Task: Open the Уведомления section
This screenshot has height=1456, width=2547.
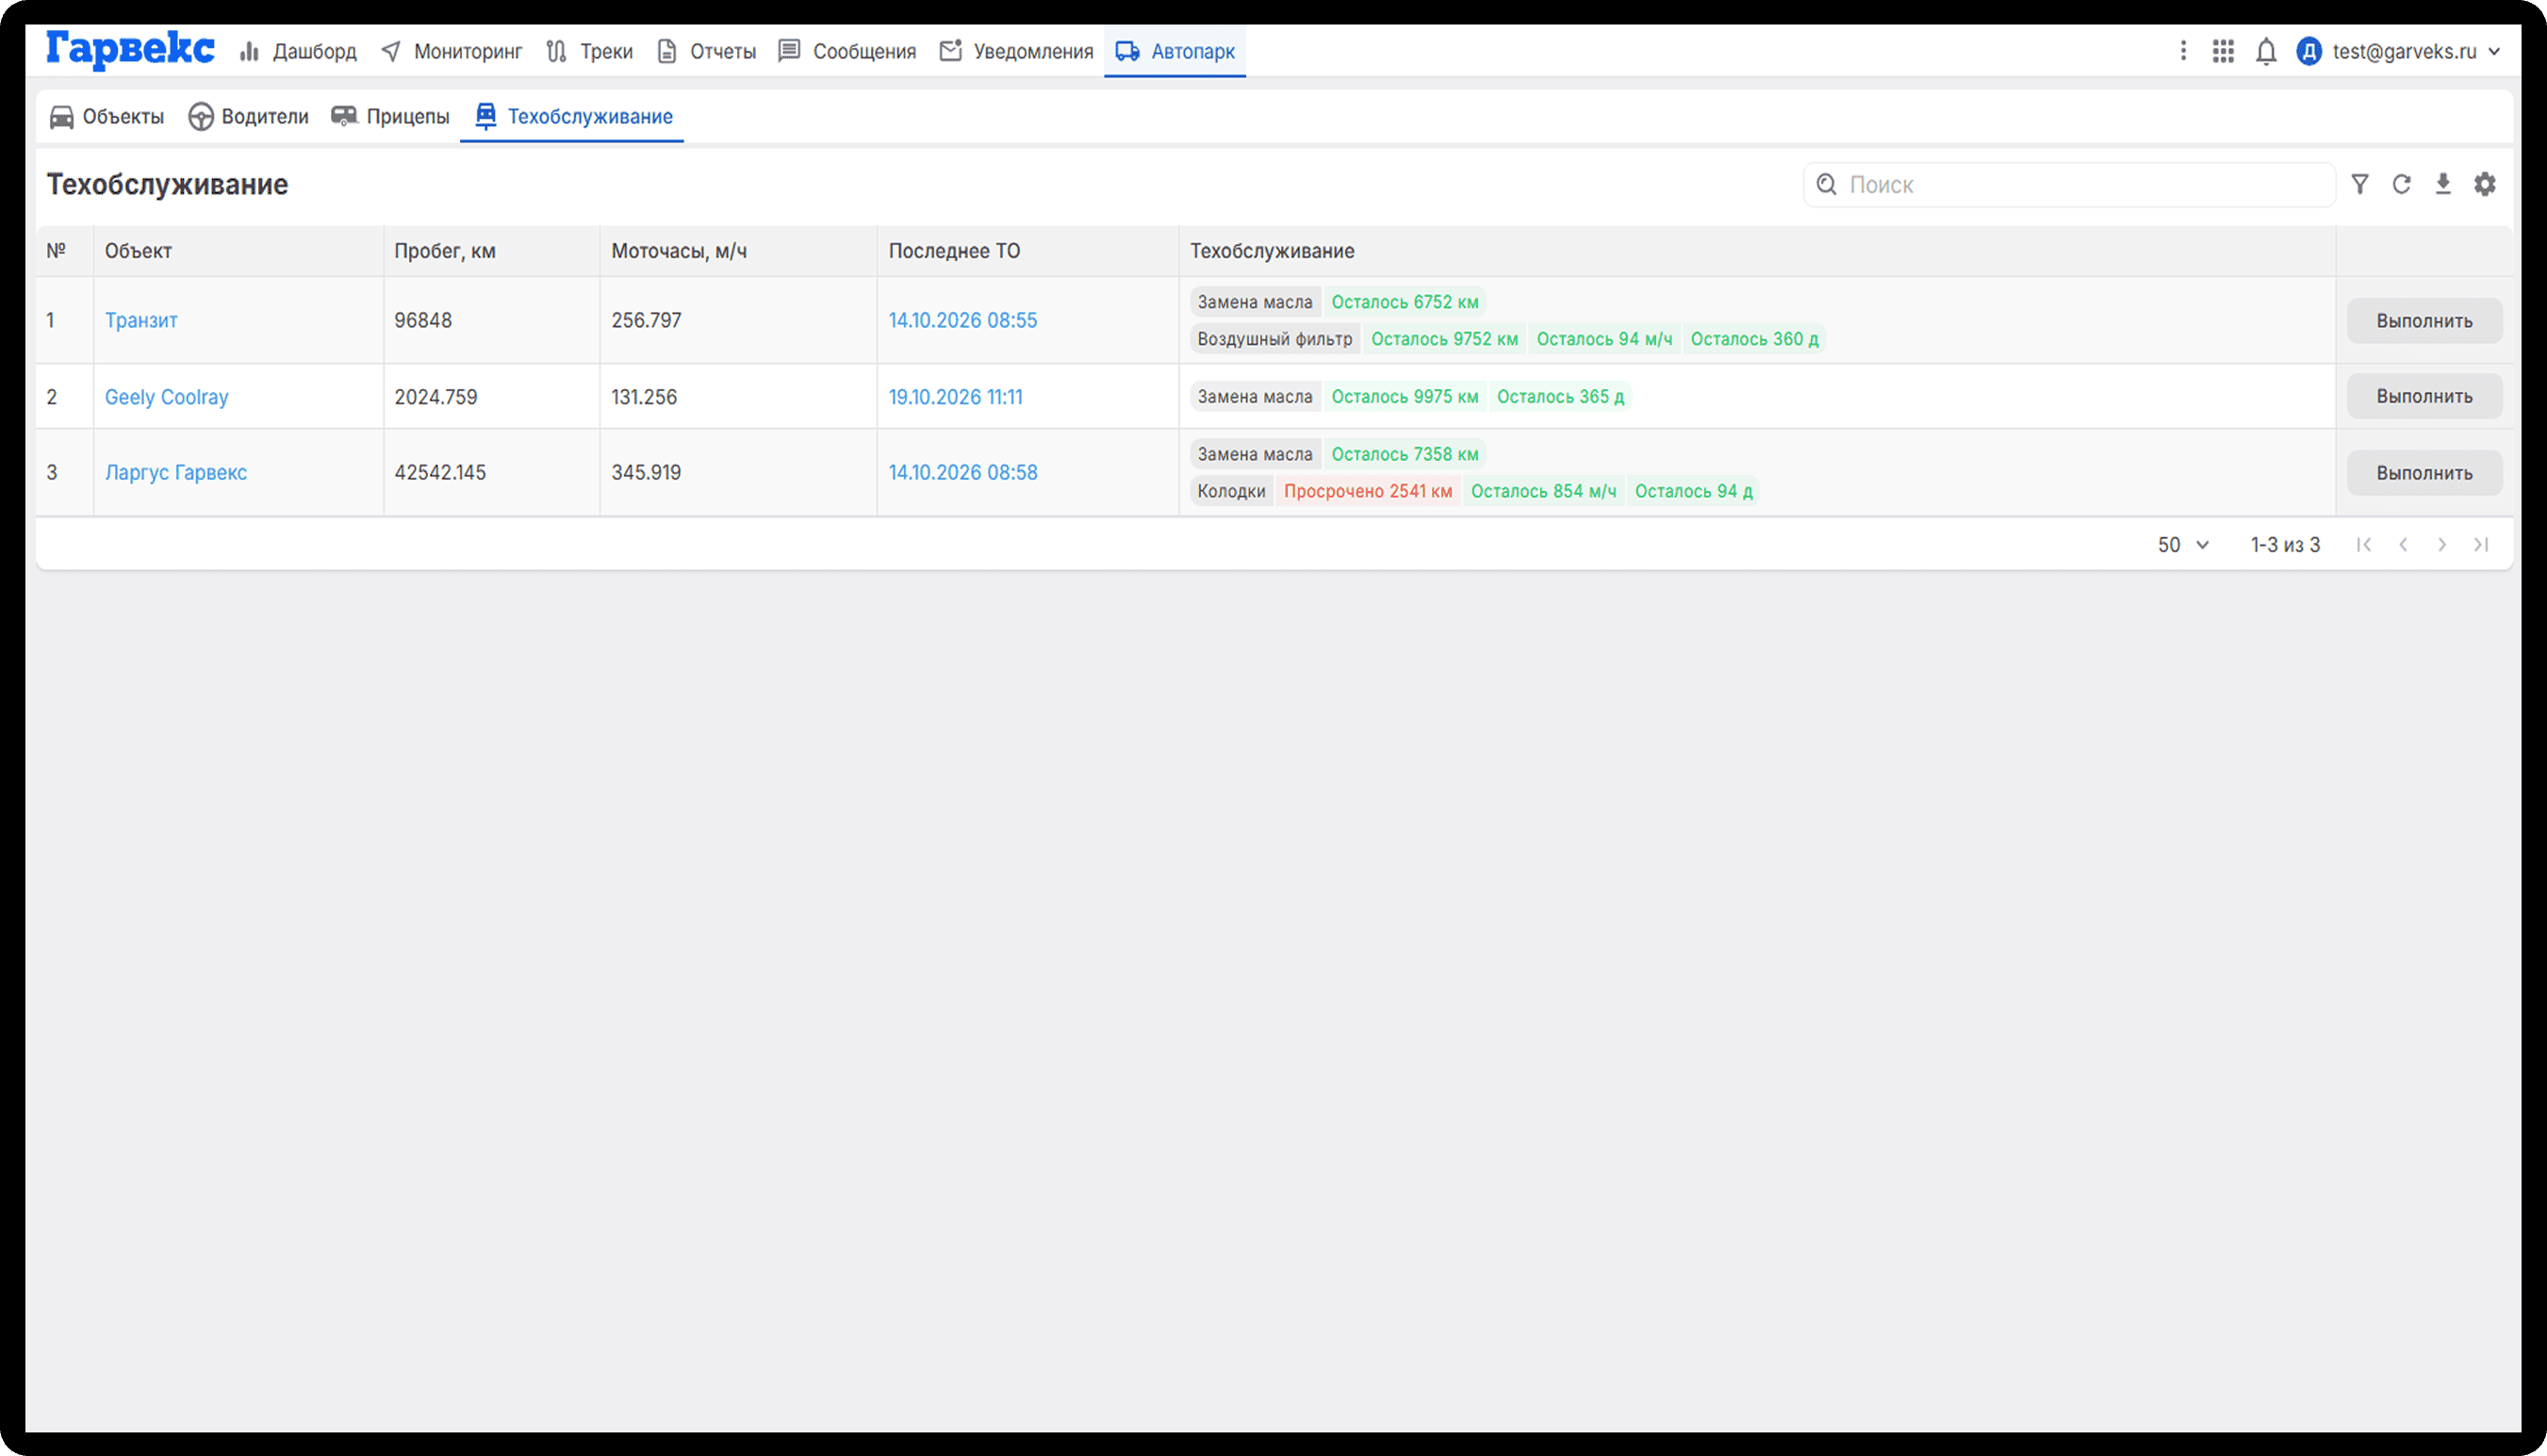Action: (1017, 51)
